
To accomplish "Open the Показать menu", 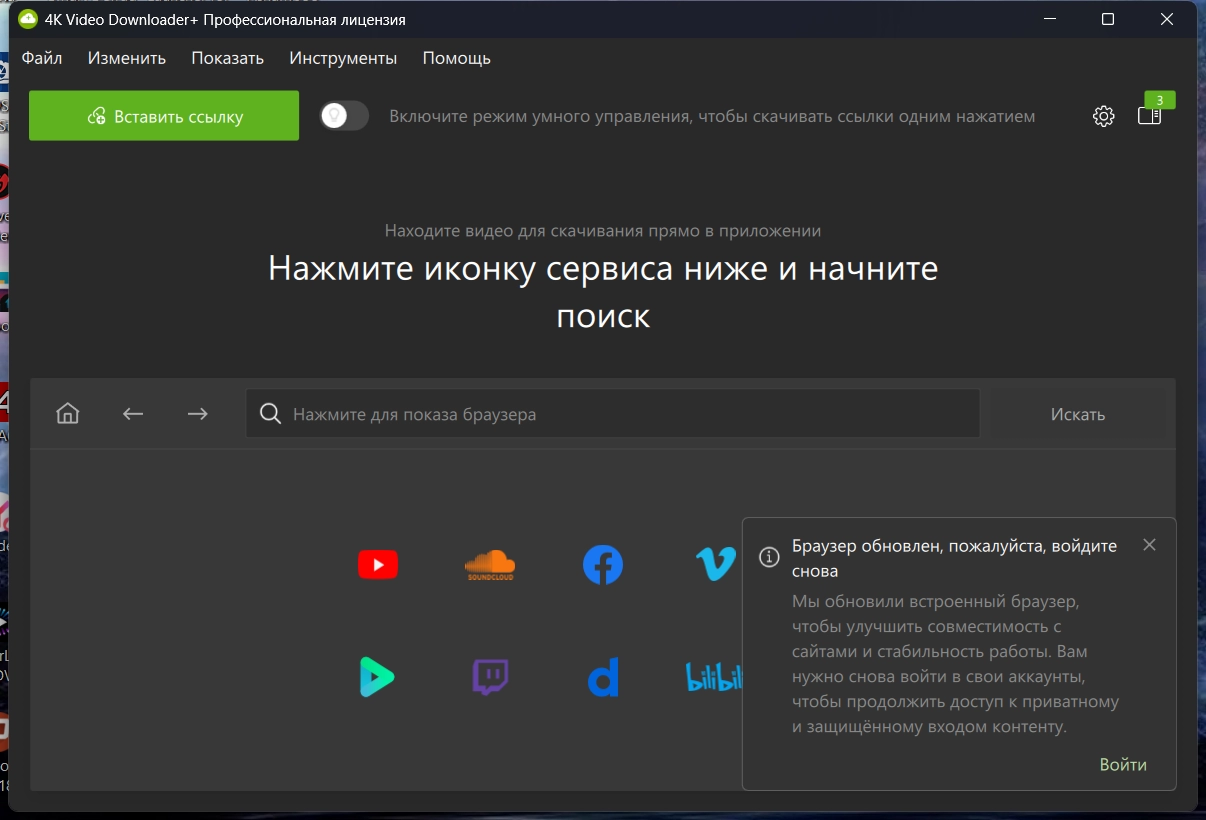I will 228,58.
